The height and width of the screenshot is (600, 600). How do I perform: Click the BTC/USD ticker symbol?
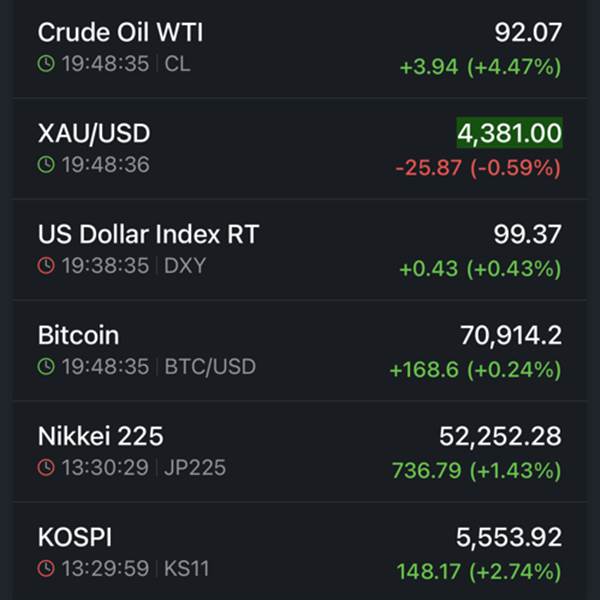[x=209, y=367]
